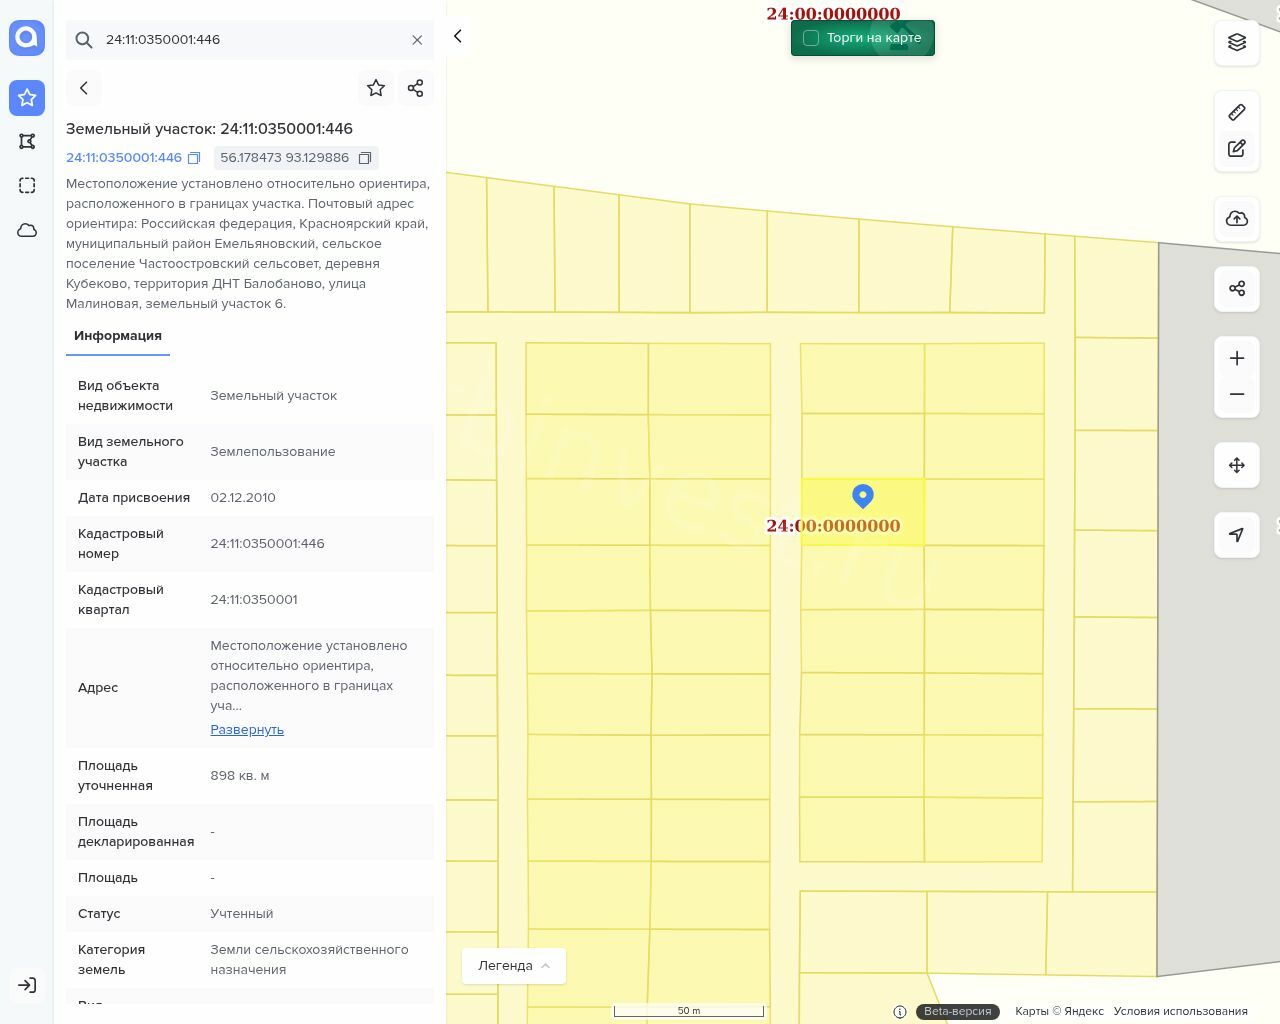Zoom out on the map

click(x=1237, y=394)
